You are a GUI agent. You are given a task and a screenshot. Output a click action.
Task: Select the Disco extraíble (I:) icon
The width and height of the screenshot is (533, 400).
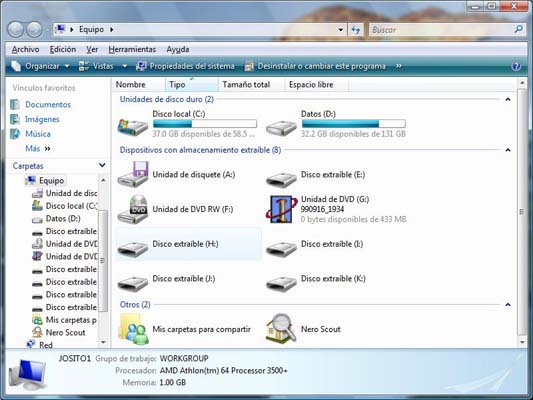[x=281, y=248]
